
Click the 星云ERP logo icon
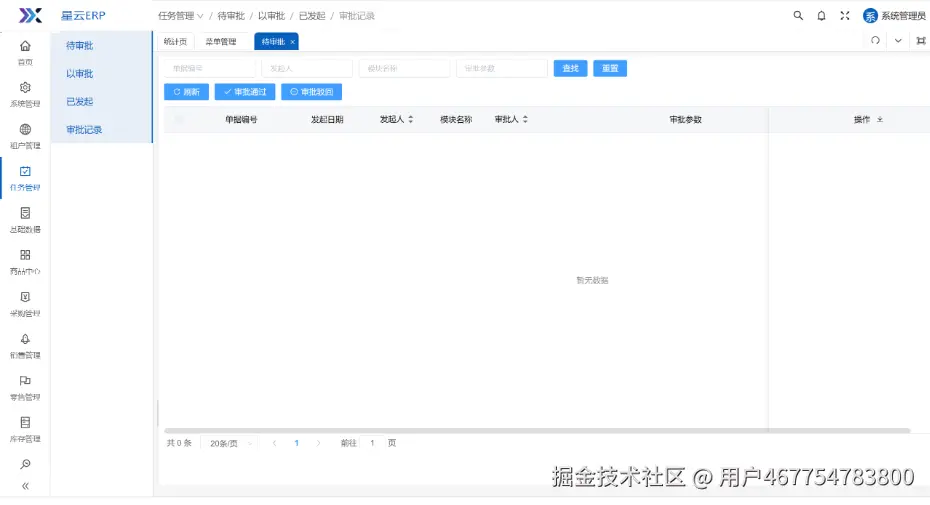click(x=30, y=15)
